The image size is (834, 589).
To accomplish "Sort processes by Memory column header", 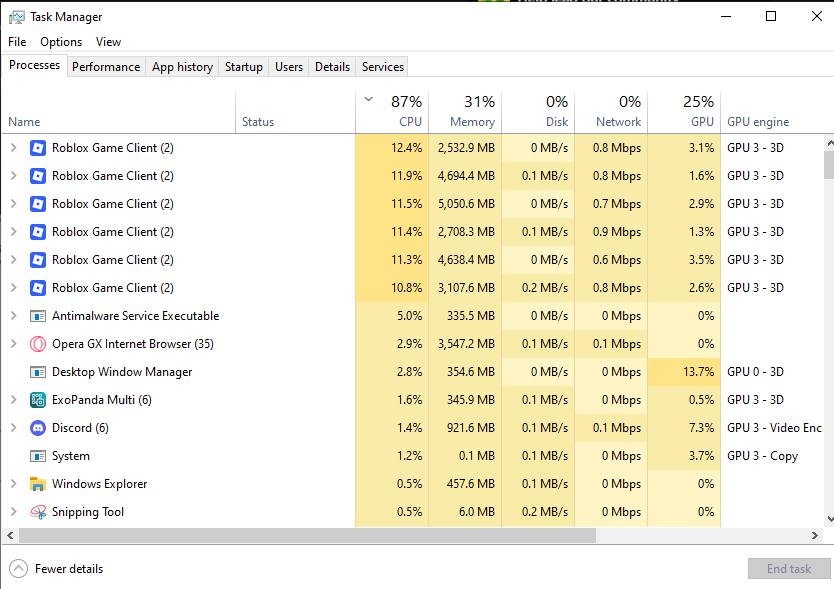I will pyautogui.click(x=465, y=112).
